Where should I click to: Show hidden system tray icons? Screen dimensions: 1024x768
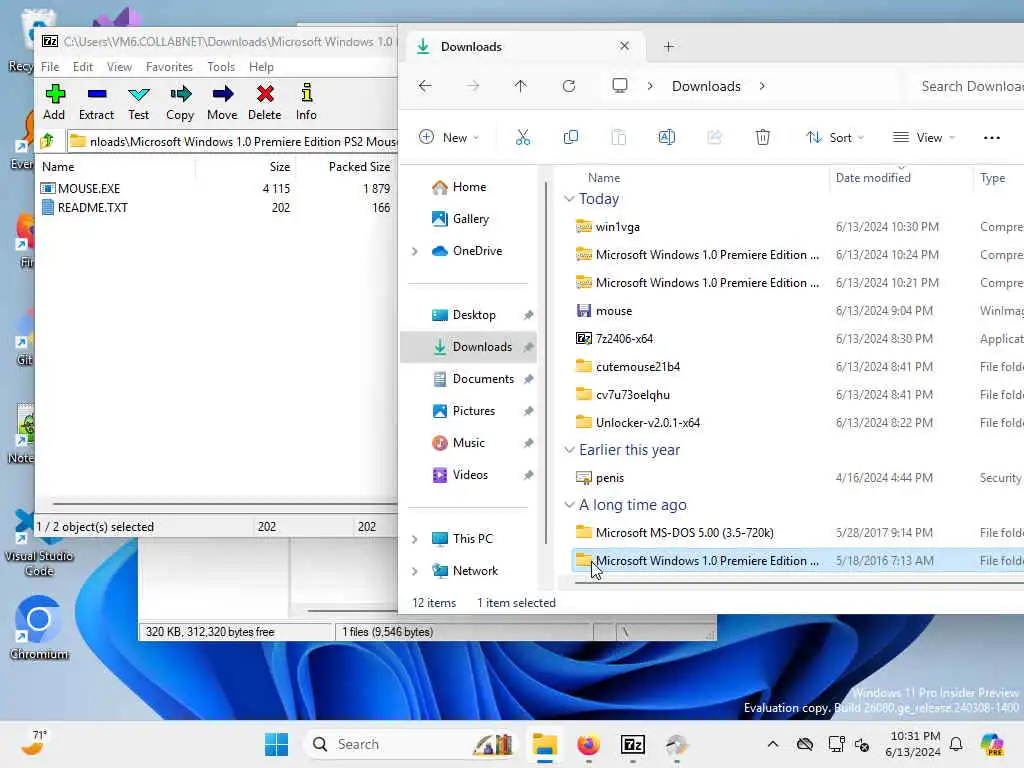point(773,744)
